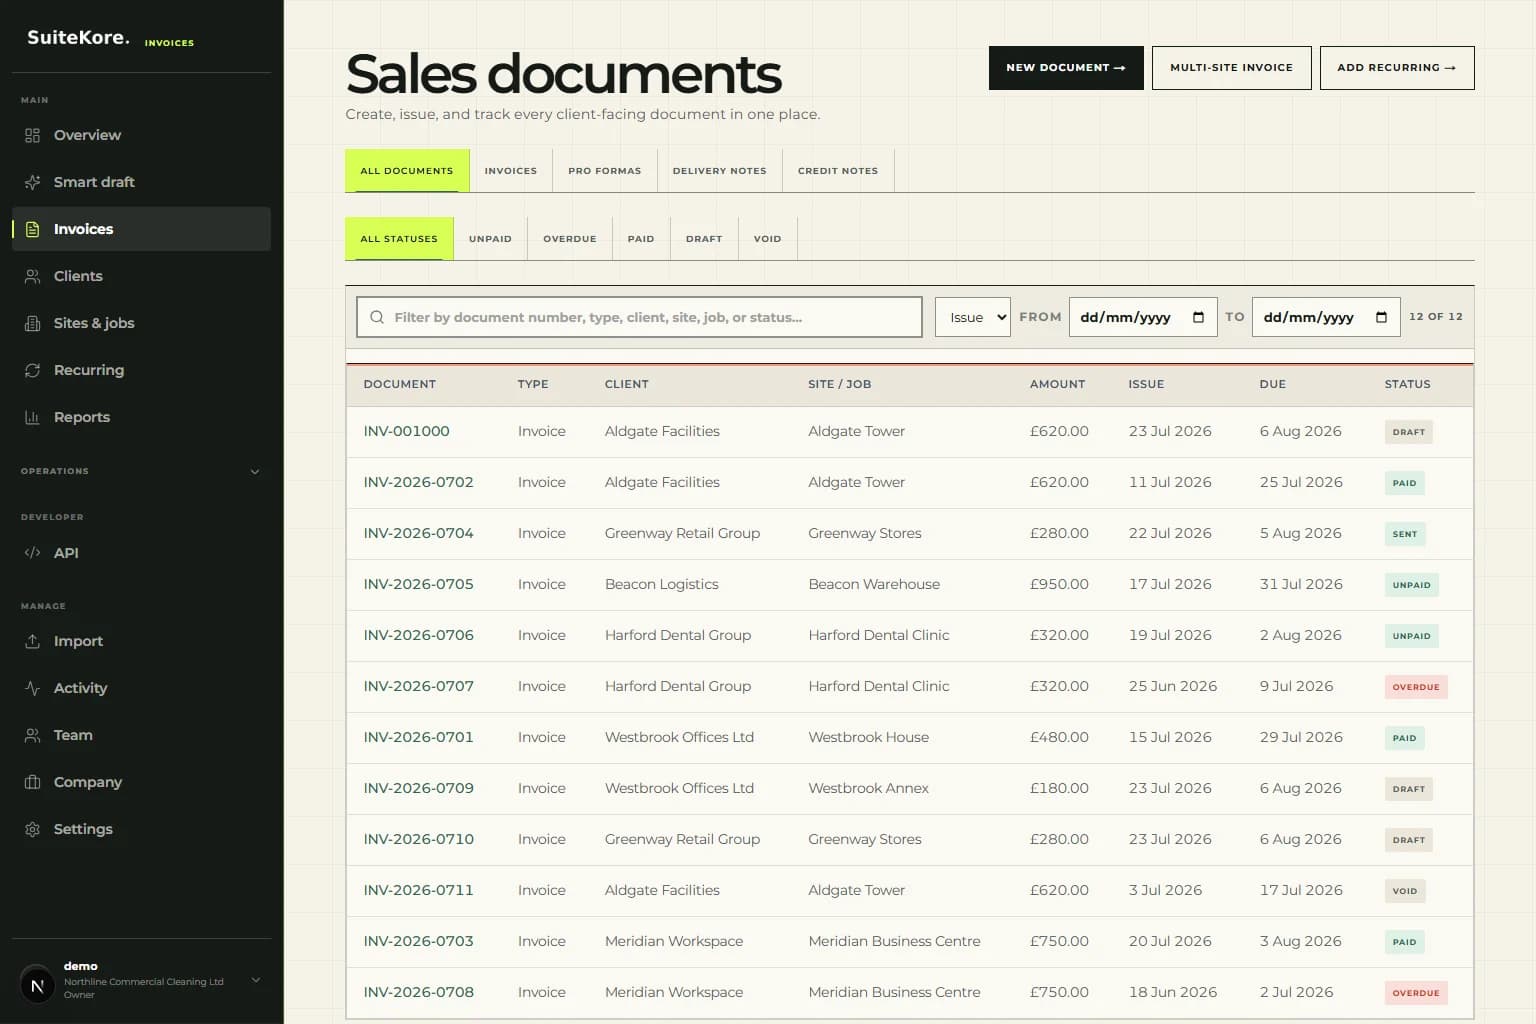Screen dimensions: 1536x1024
Task: Expand the demo account menu chevron
Action: point(256,980)
